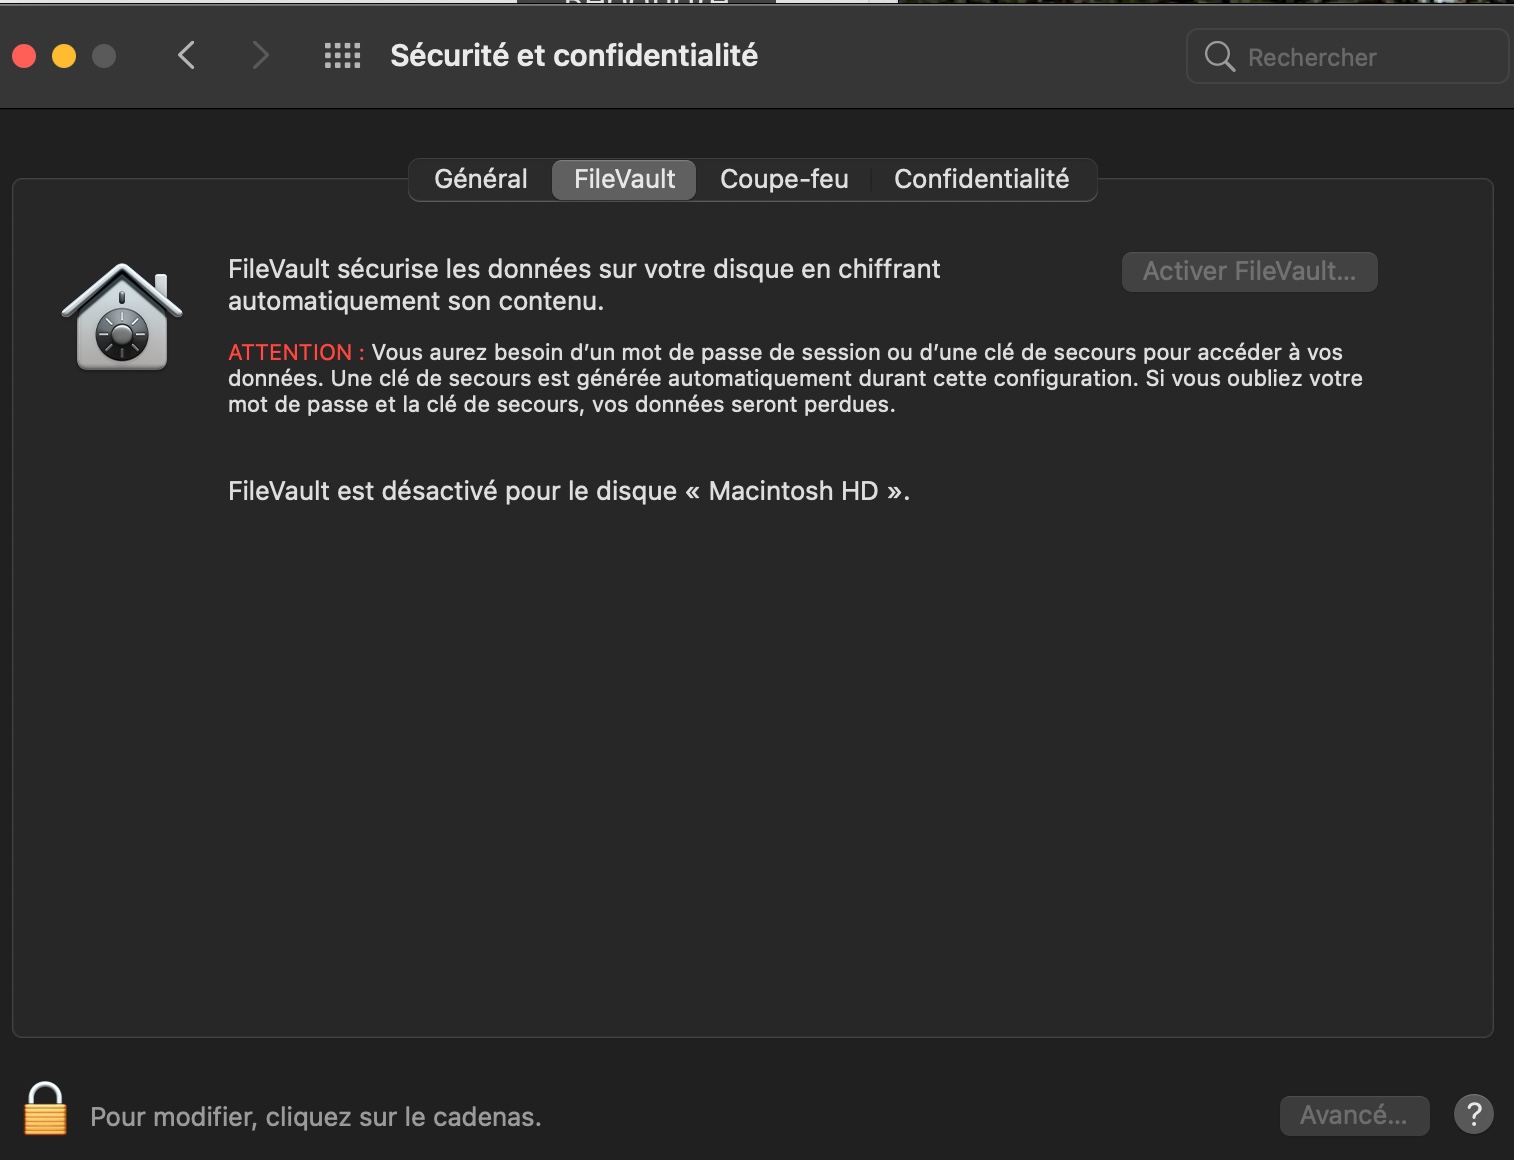Open the Avancé… options button
The width and height of the screenshot is (1514, 1160).
[x=1354, y=1115]
